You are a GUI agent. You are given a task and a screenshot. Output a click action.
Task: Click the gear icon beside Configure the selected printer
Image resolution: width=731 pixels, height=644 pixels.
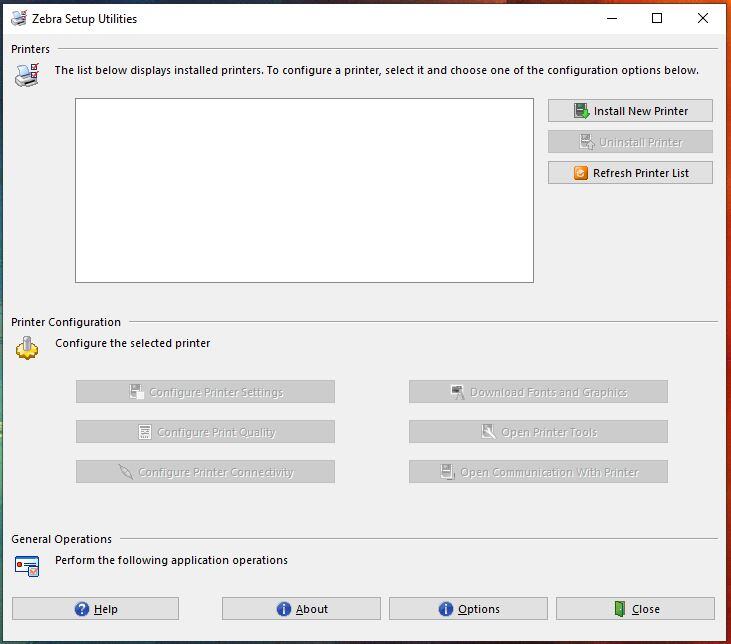27,348
